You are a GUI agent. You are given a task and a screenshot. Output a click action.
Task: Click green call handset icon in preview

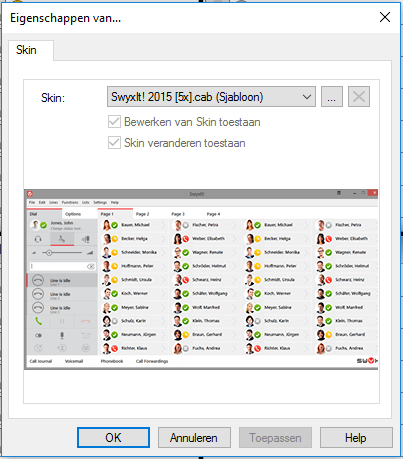pyautogui.click(x=39, y=321)
